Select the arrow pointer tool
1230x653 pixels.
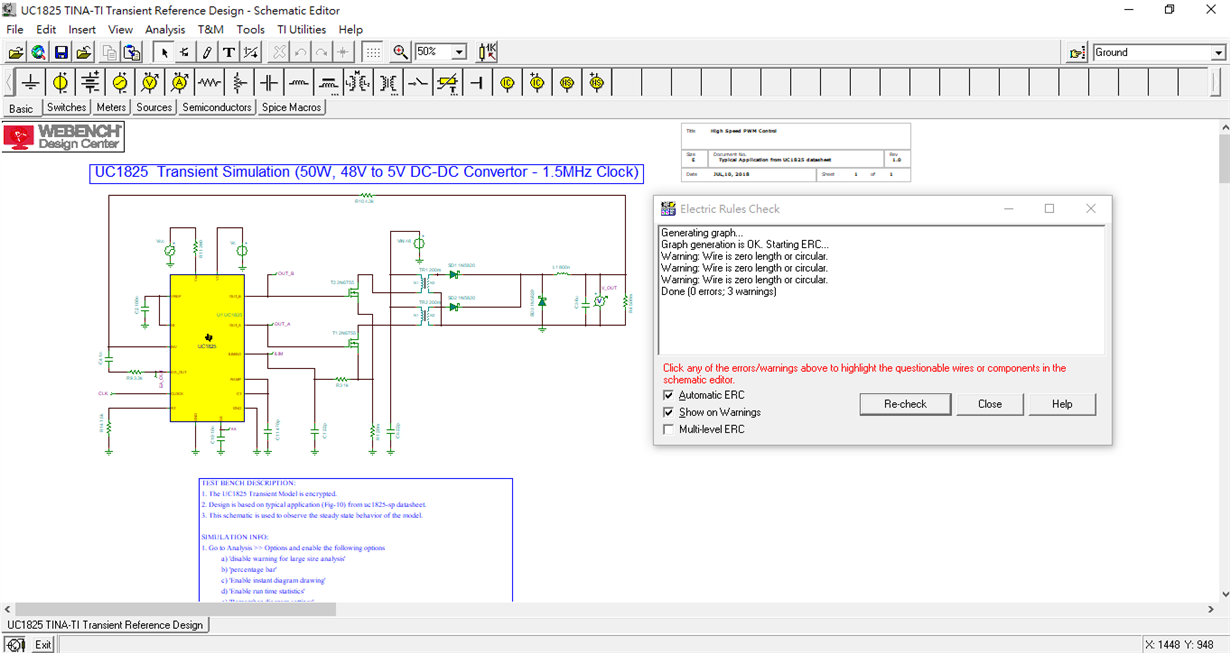pos(164,52)
